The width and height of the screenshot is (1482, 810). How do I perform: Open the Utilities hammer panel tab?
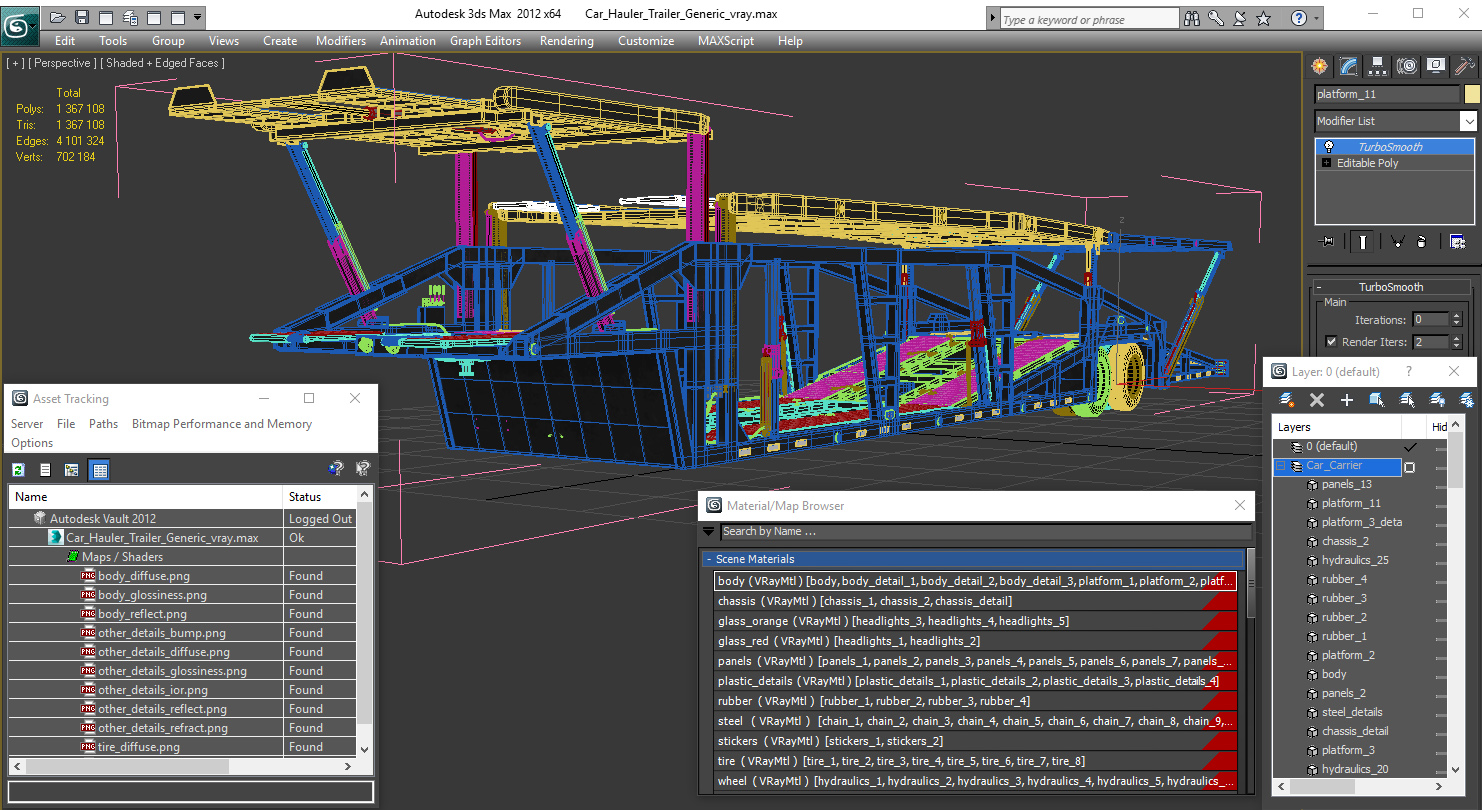coord(1465,66)
